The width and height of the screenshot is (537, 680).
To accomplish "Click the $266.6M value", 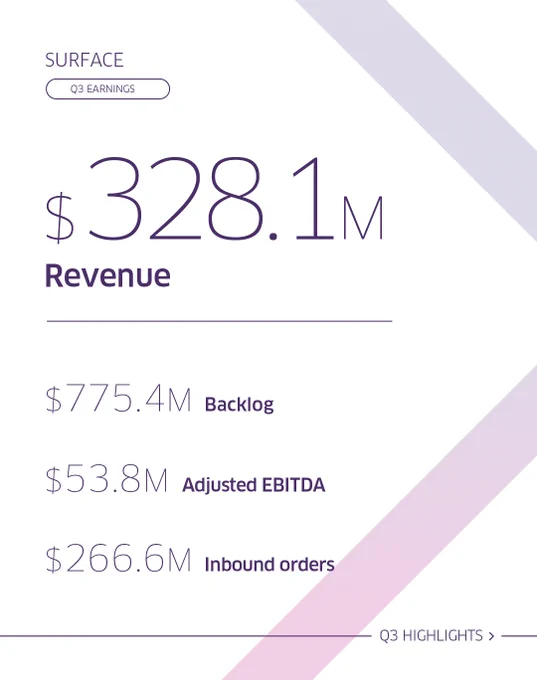I will pyautogui.click(x=118, y=559).
